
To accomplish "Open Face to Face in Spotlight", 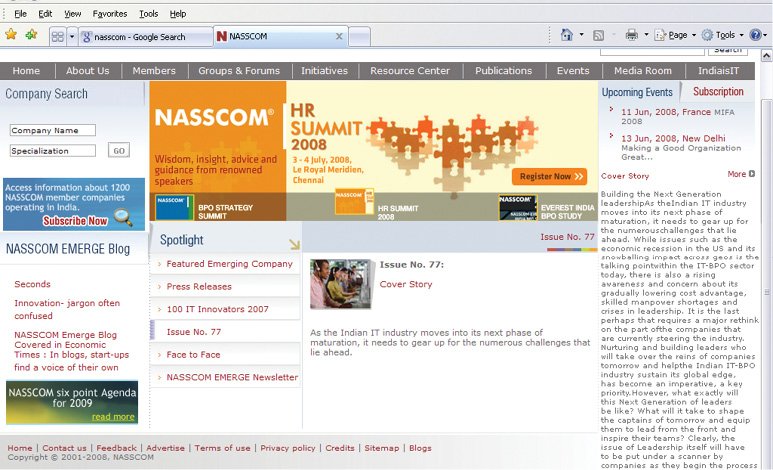I will (193, 355).
